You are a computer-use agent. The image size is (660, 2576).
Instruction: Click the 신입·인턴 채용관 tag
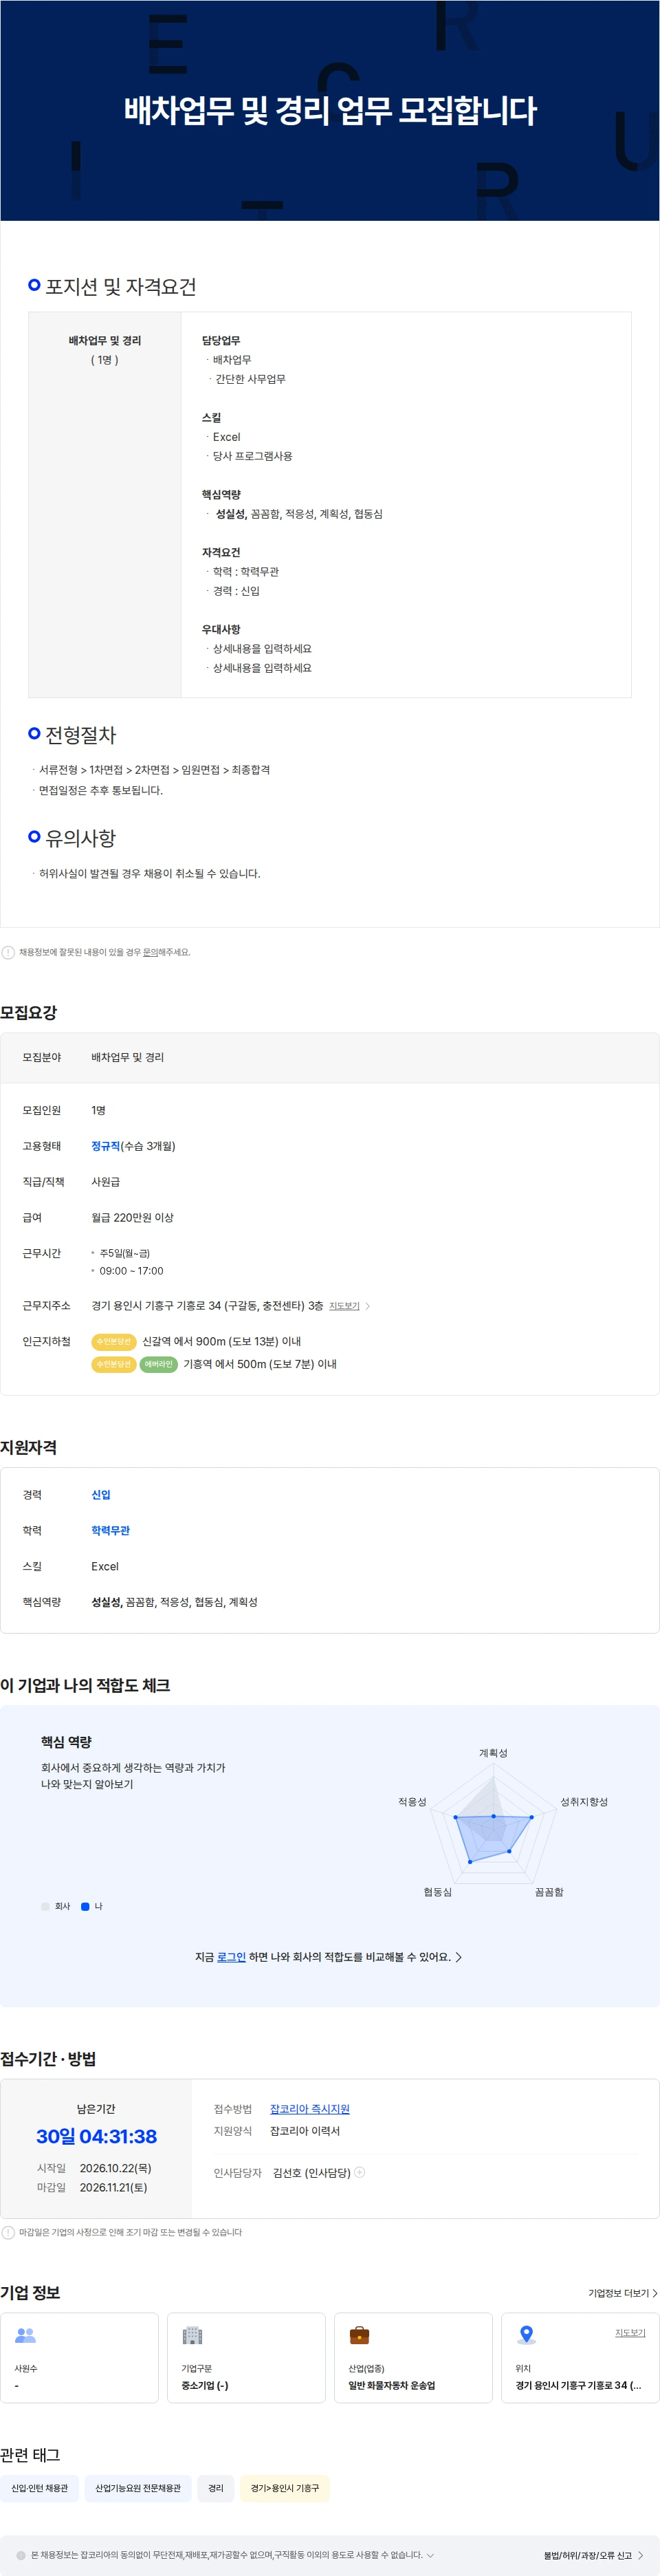tap(40, 2488)
